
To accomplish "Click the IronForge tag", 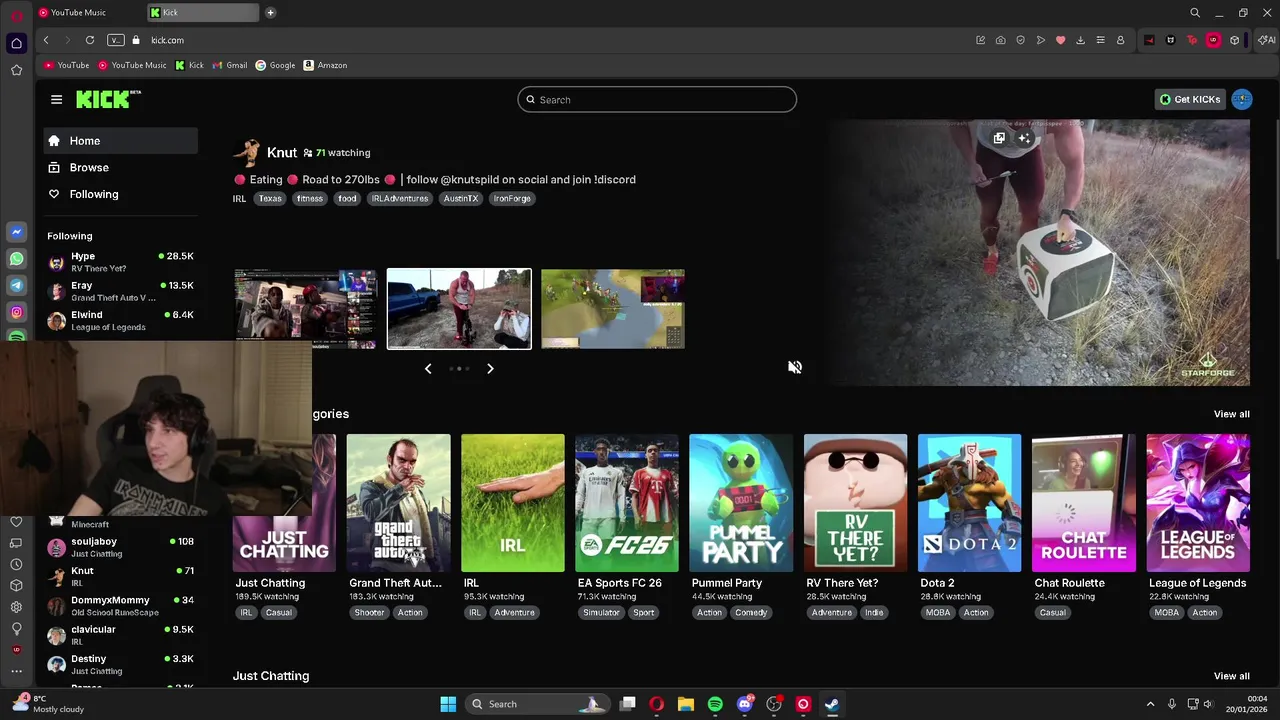I will 512,198.
